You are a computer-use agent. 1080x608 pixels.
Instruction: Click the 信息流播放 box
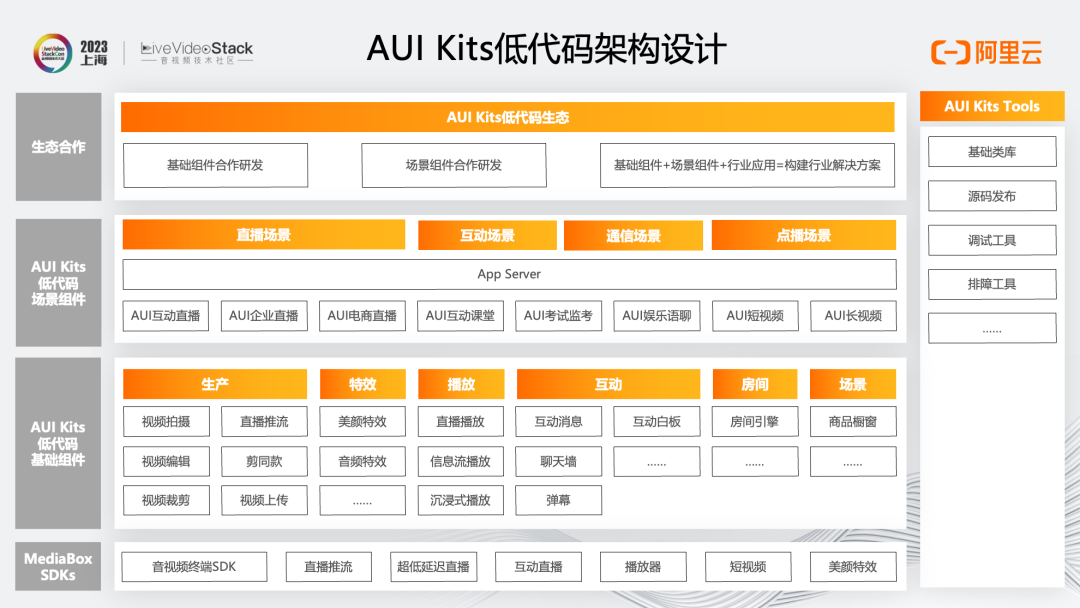(461, 461)
